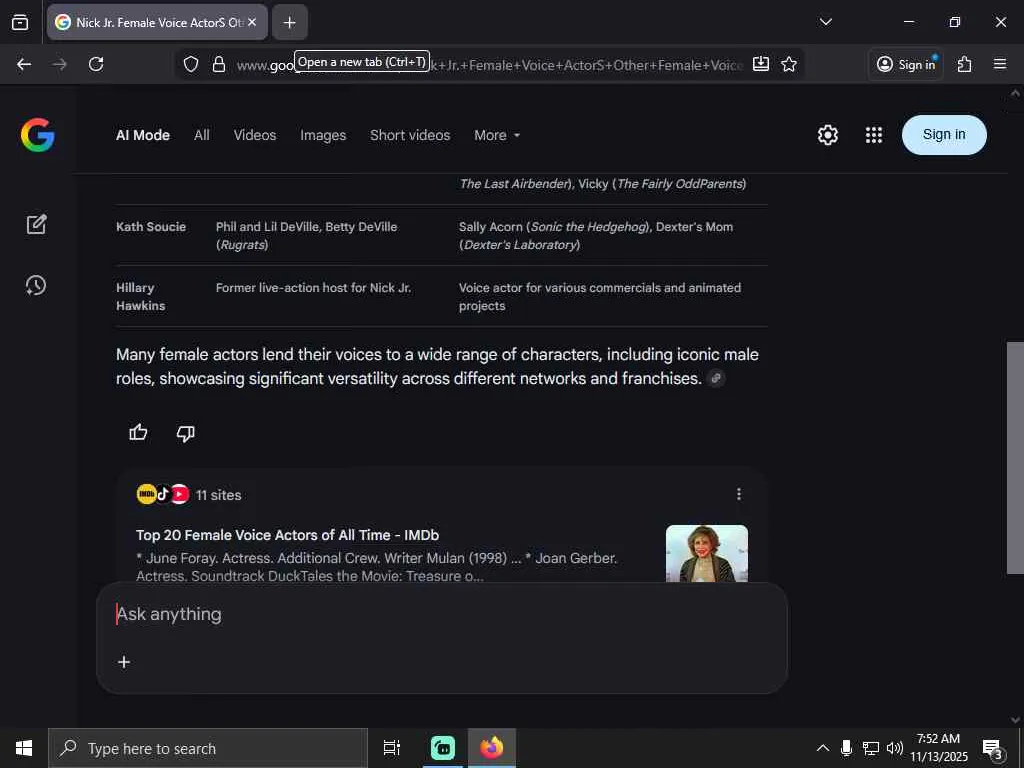Viewport: 1024px width, 768px height.
Task: Click the Type here to search box
Action: [208, 748]
